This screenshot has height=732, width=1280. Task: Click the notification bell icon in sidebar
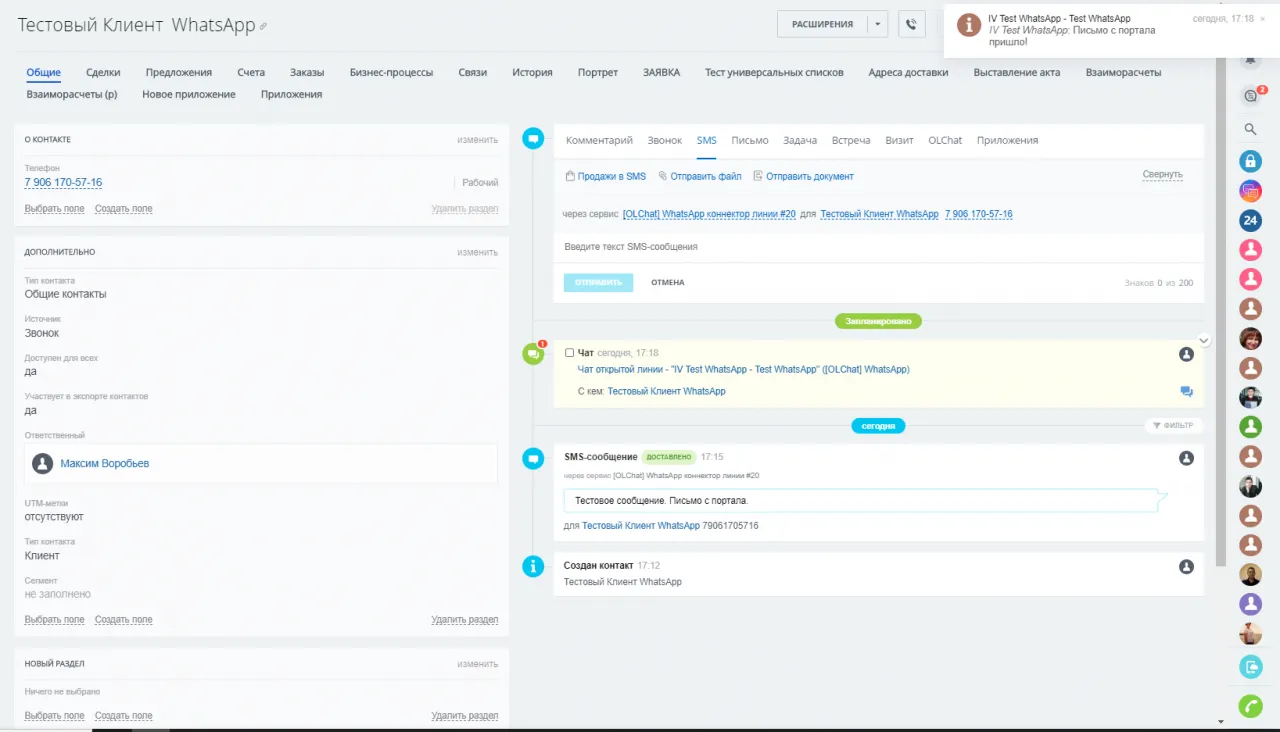1250,62
